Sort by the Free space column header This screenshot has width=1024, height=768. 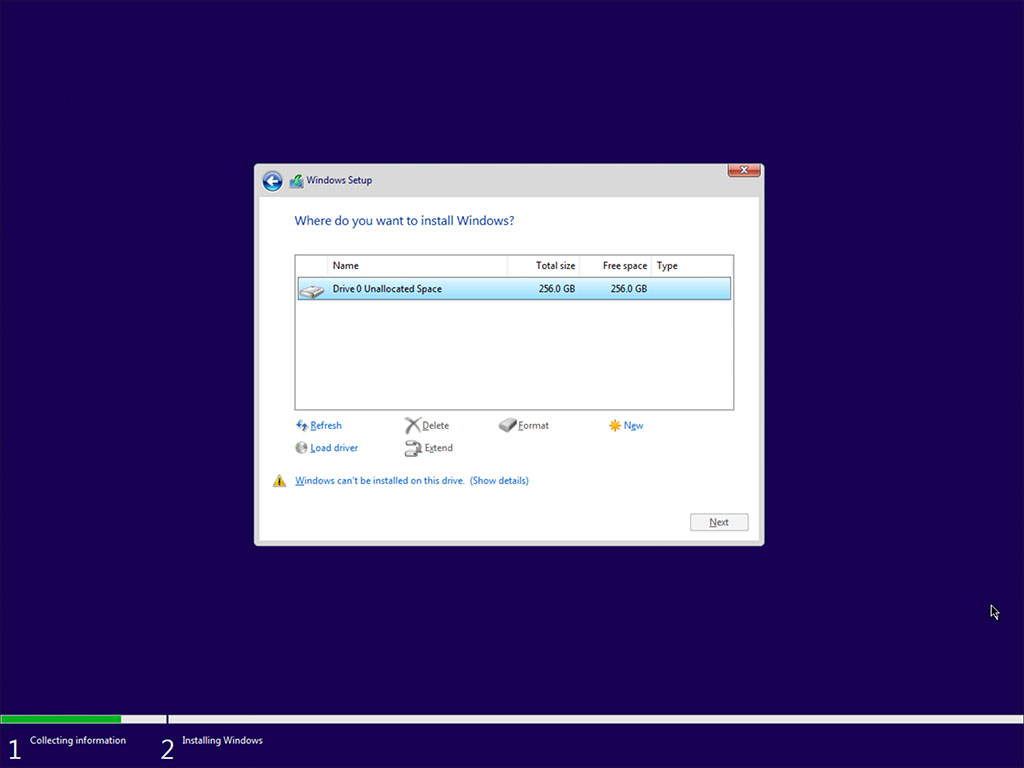tap(615, 266)
